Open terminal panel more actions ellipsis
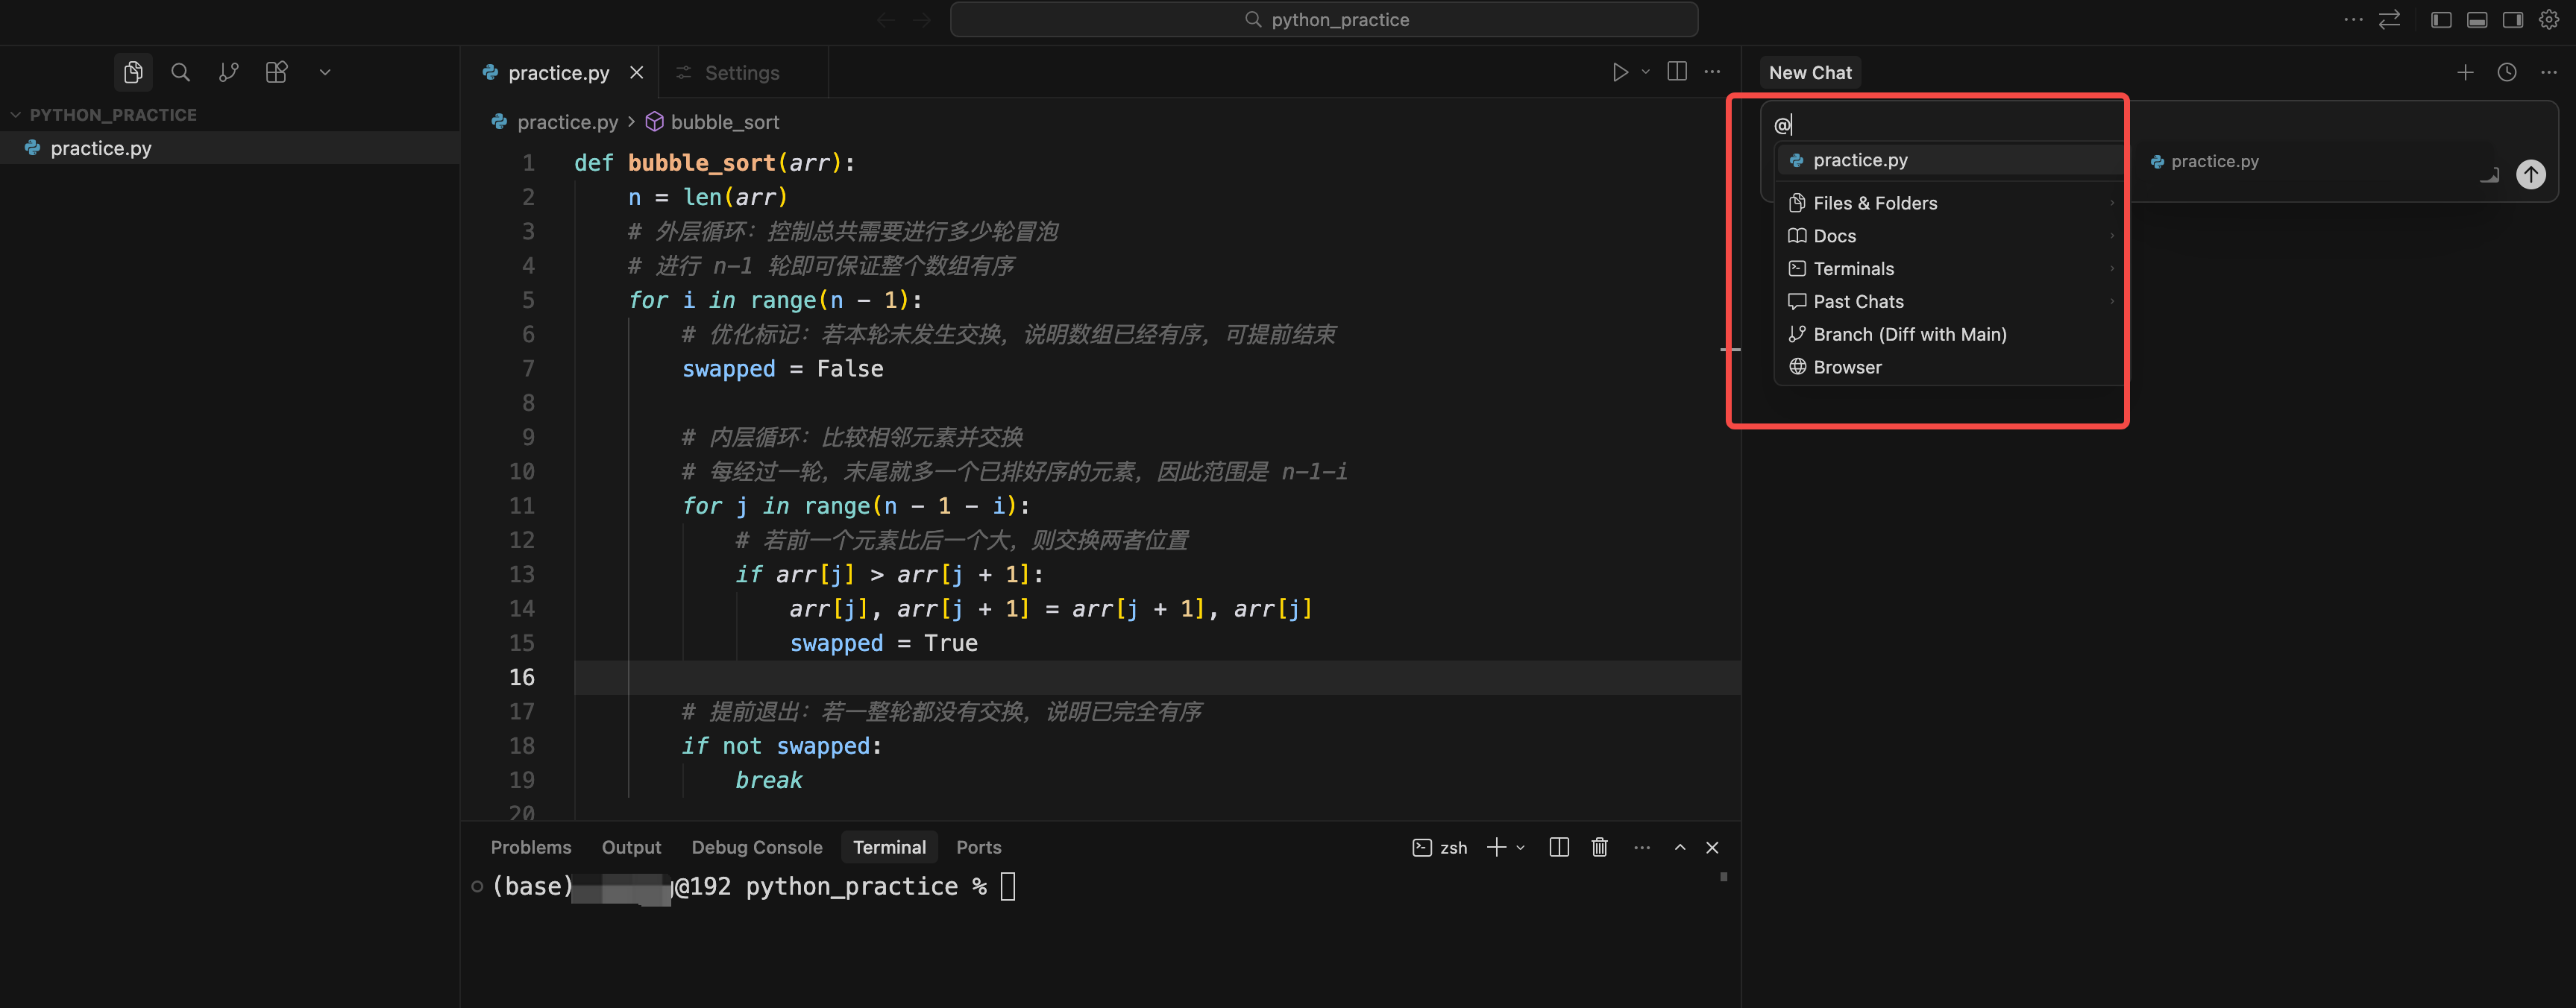 coord(1642,848)
